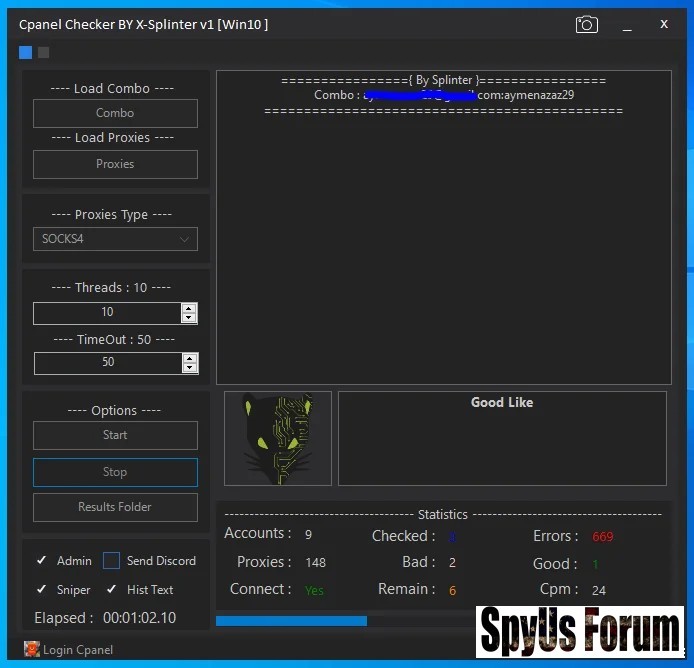The width and height of the screenshot is (694, 668).
Task: Open the Results Folder
Action: pos(115,507)
